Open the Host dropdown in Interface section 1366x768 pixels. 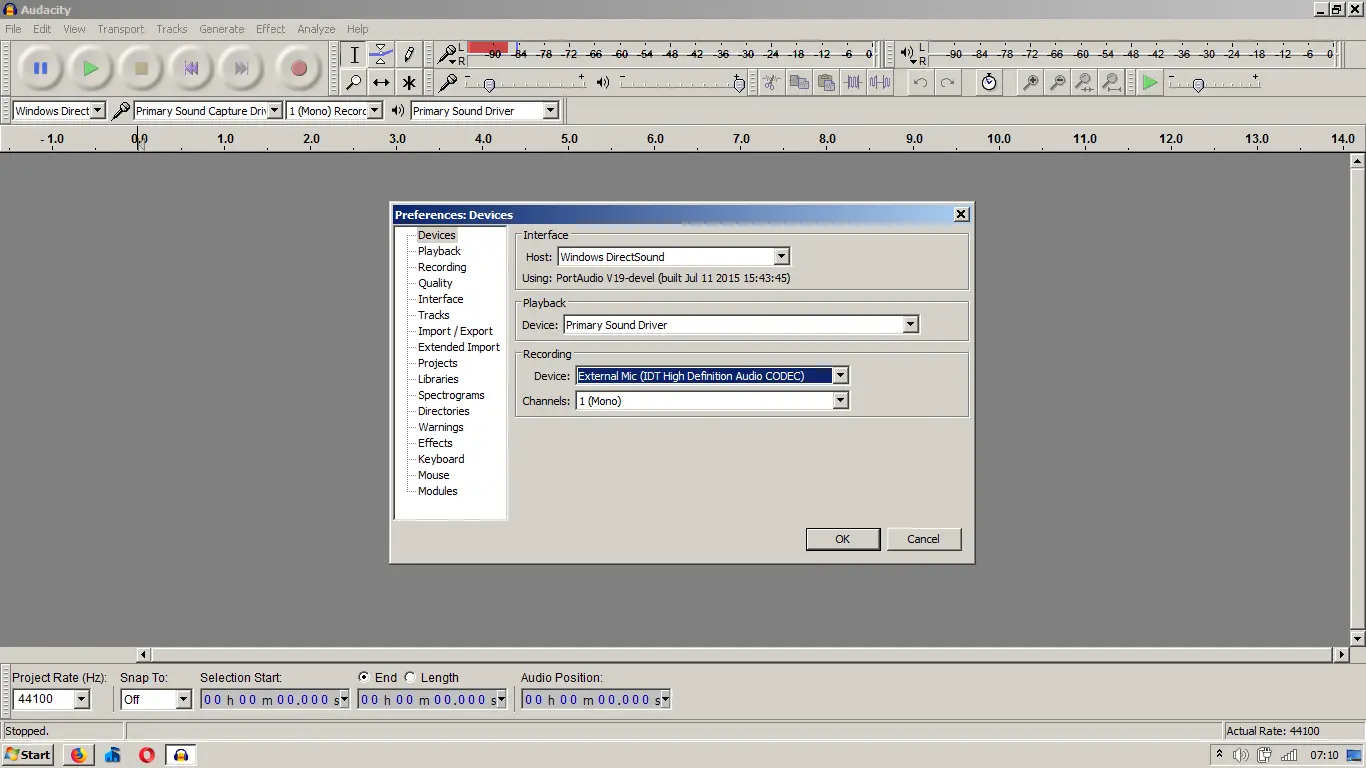coord(781,257)
